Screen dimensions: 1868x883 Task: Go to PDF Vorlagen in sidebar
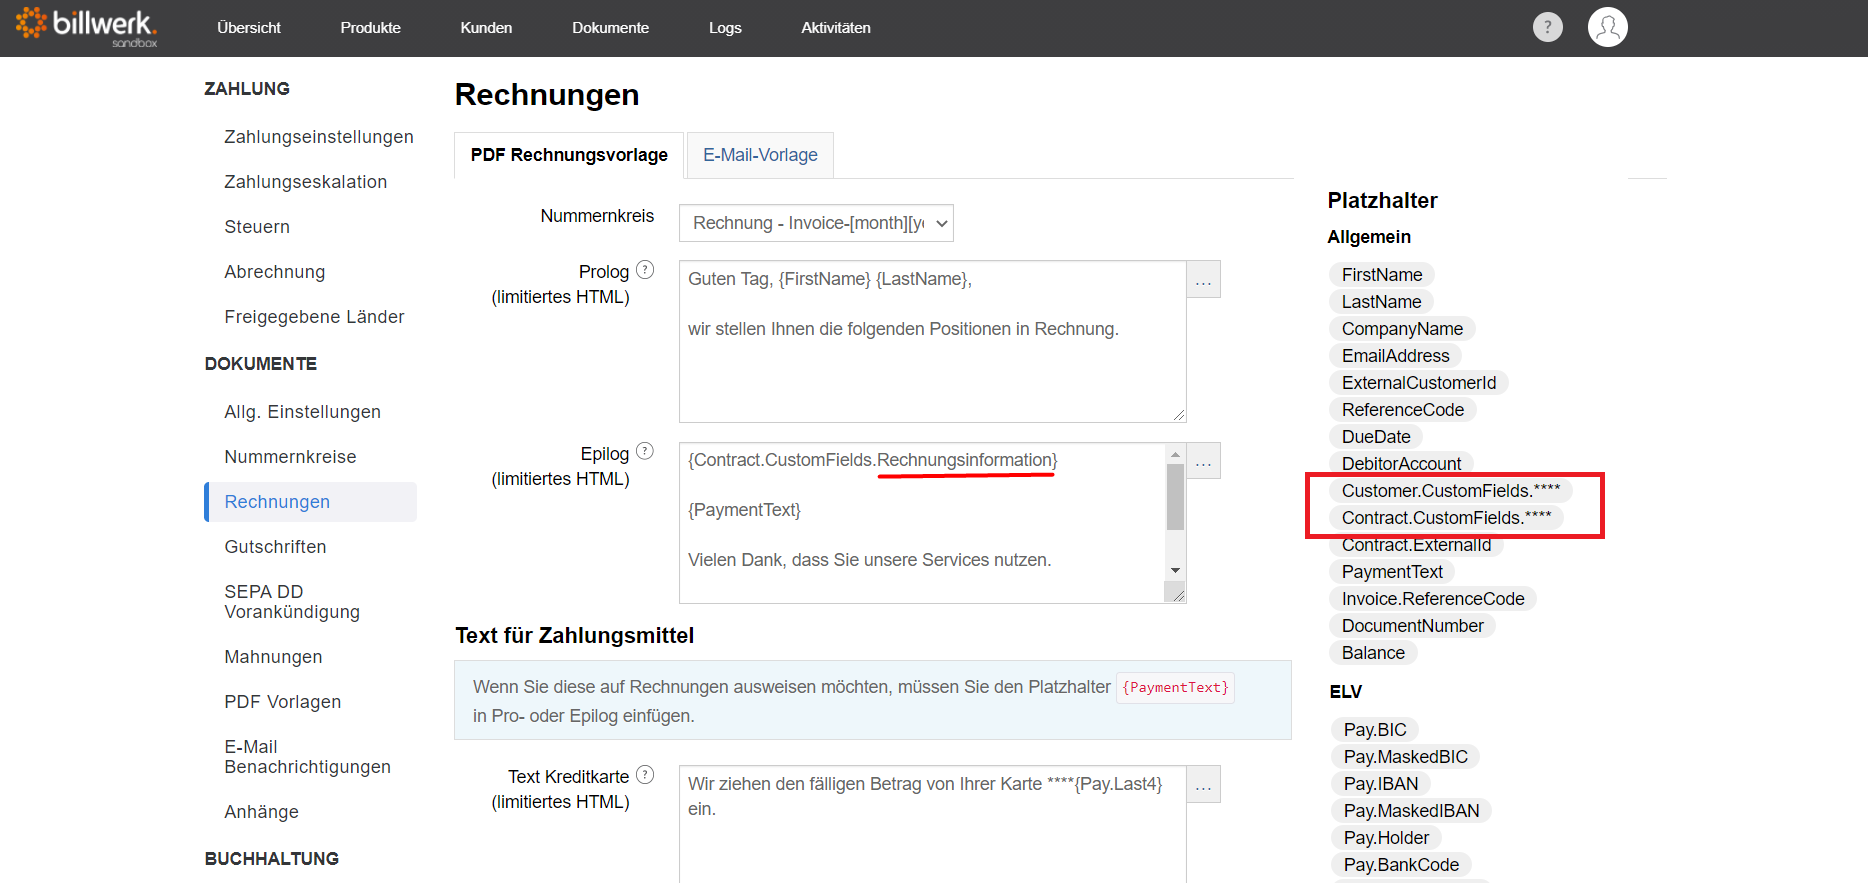(283, 702)
